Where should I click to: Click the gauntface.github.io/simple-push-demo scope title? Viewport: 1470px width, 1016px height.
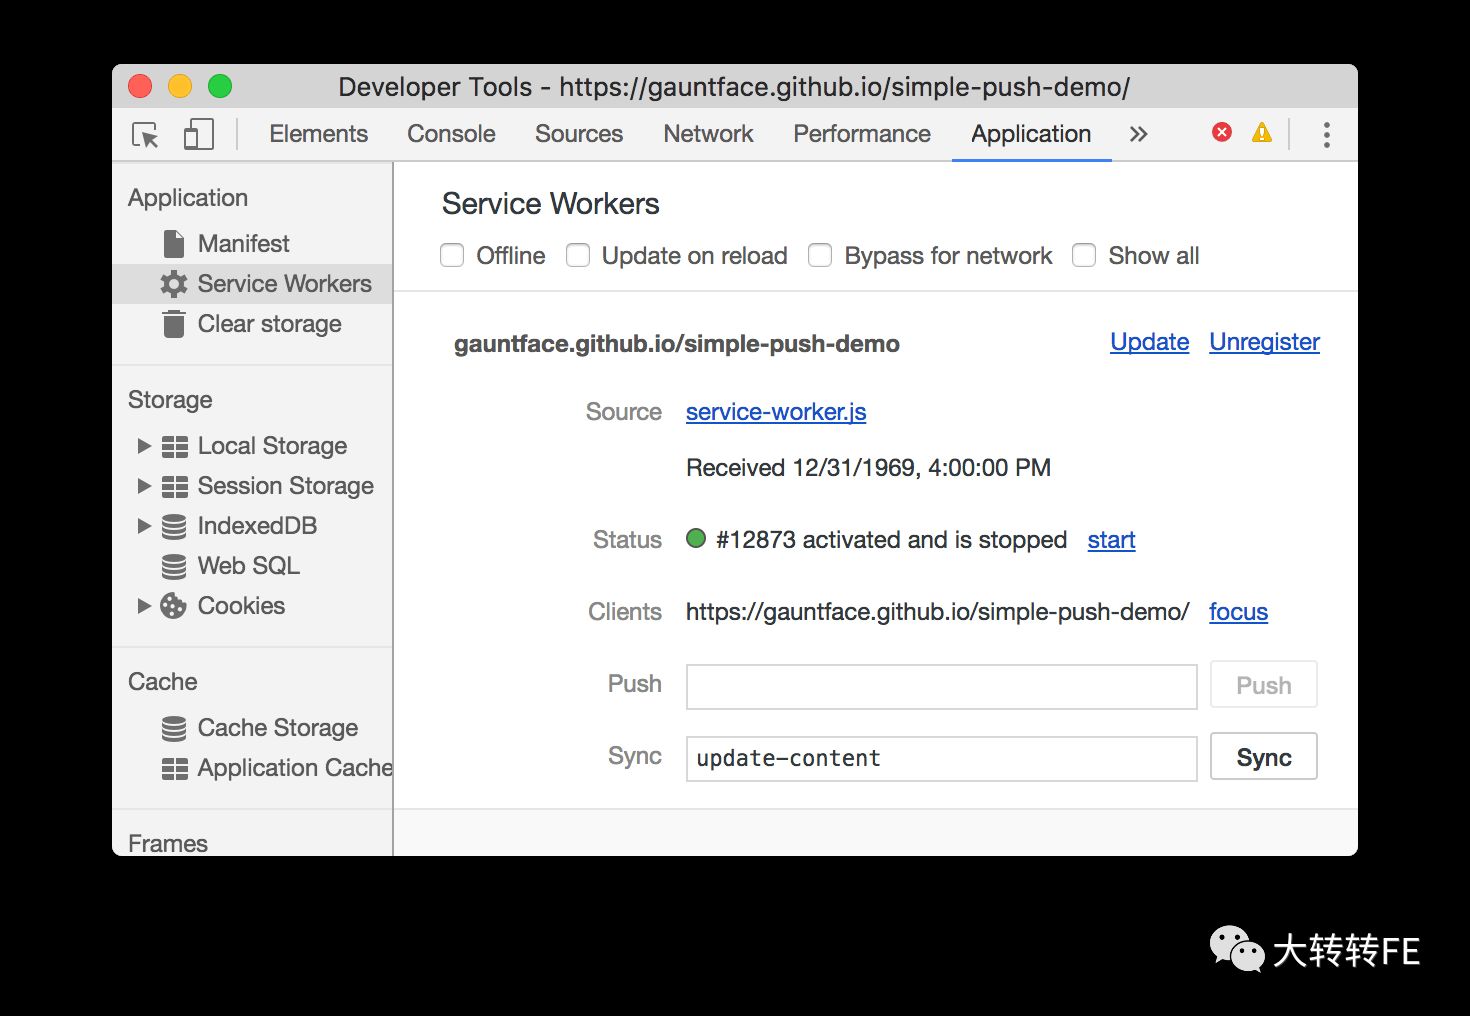[677, 344]
